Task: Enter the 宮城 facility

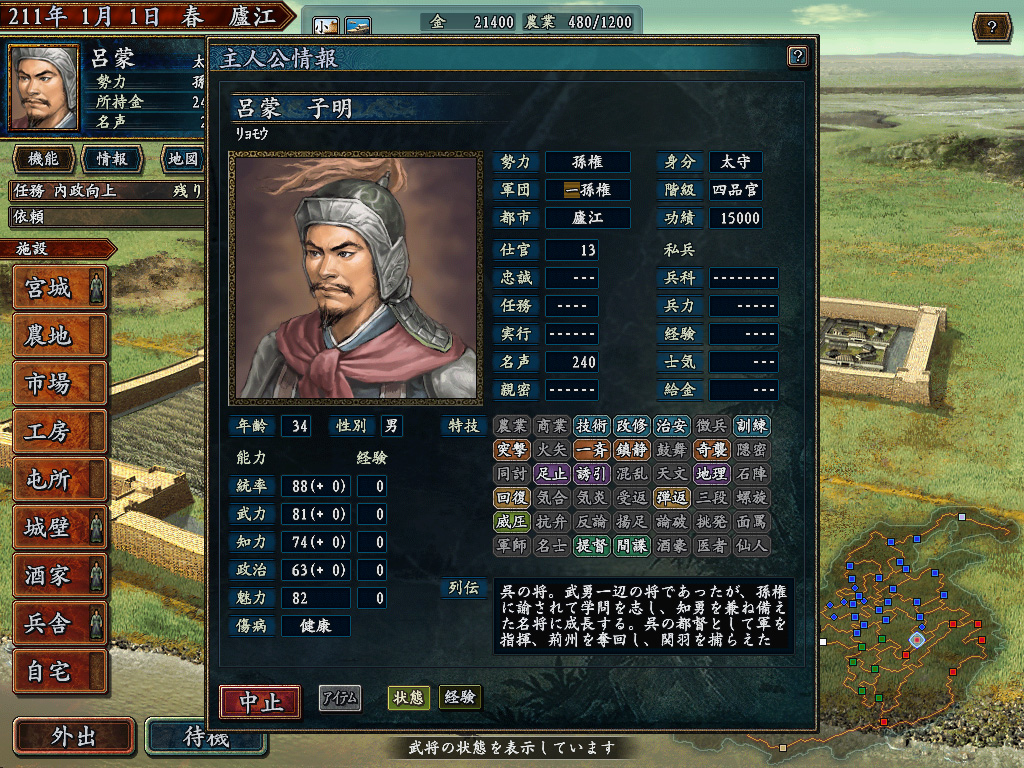Action: 59,287
